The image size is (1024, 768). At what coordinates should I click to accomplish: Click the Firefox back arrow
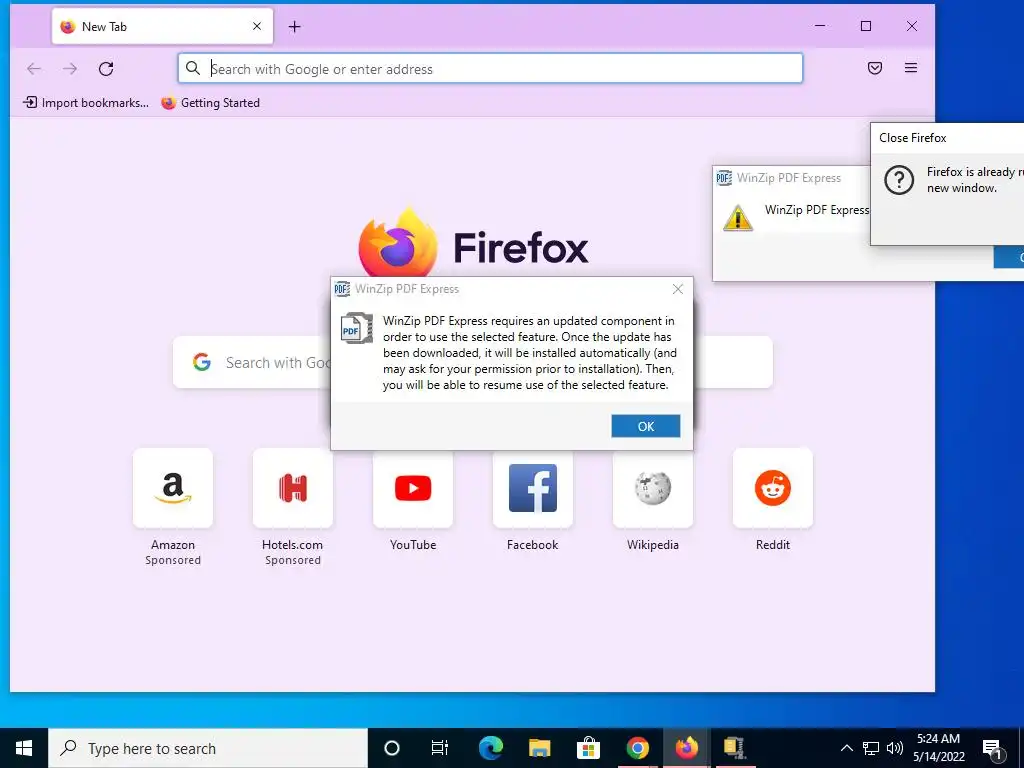(34, 69)
